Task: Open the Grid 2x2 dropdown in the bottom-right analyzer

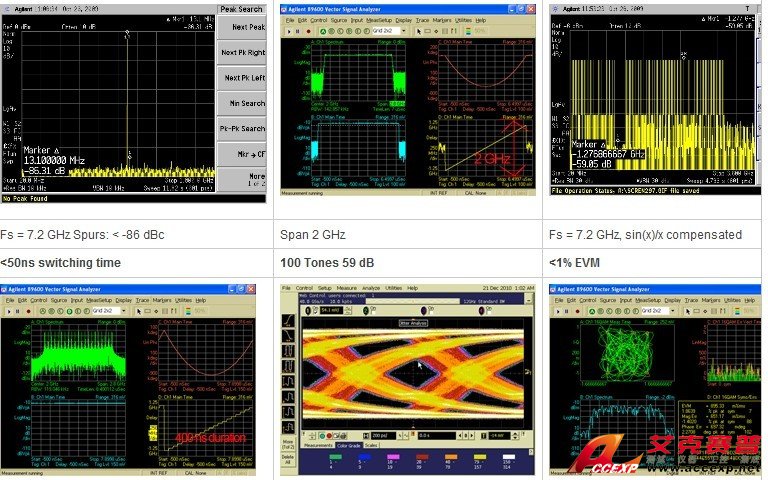Action: 657,311
